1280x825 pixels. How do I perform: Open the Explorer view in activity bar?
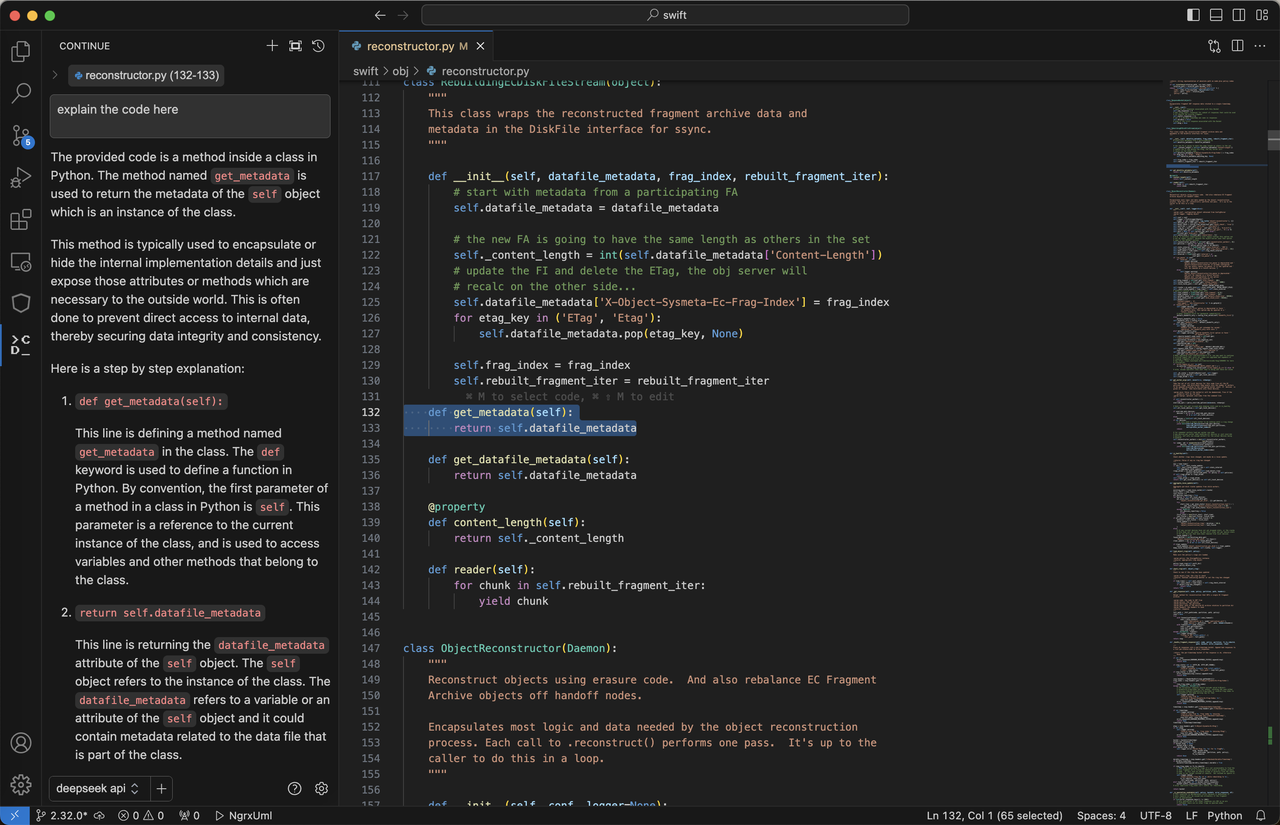click(20, 52)
